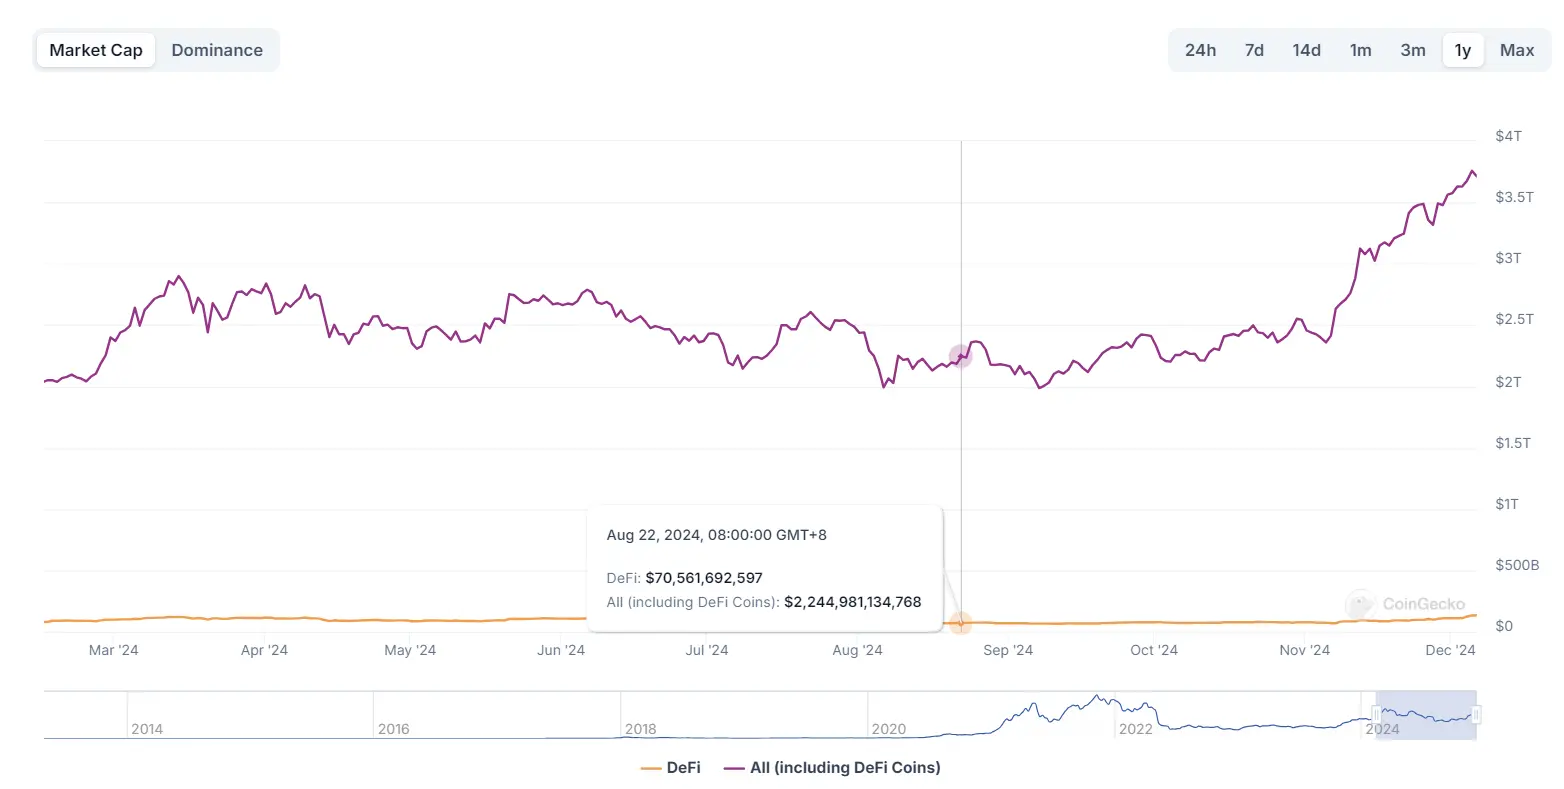Switch to the Dominance tab
The image size is (1564, 789).
[217, 50]
